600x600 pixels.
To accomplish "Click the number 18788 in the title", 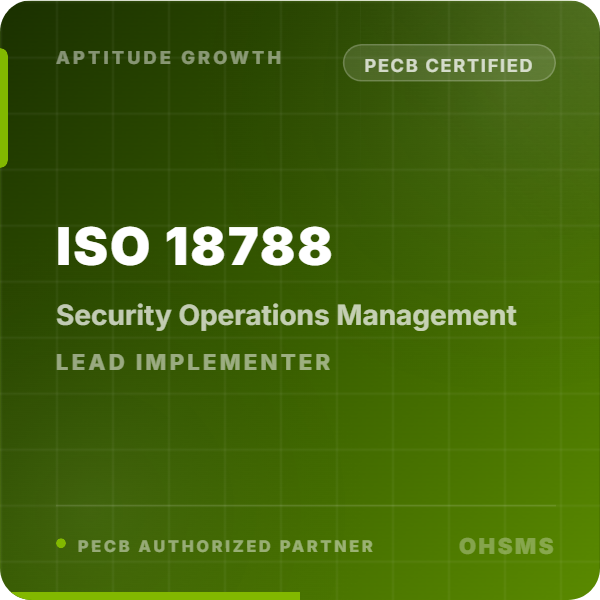I will pos(249,247).
